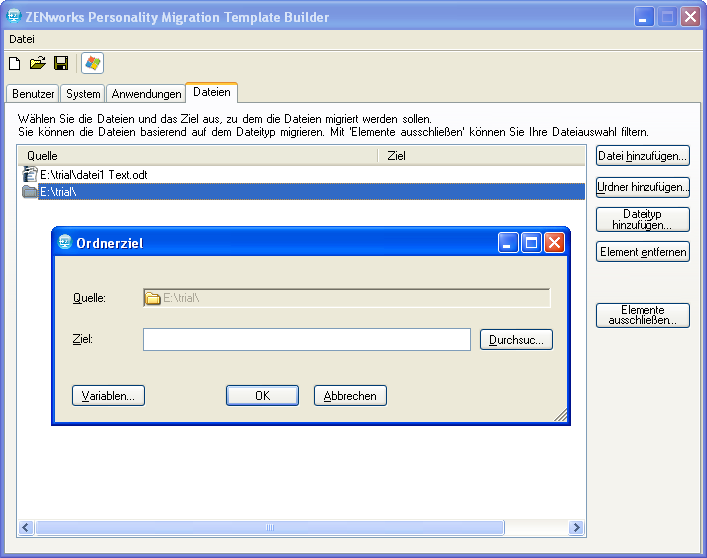Close the ZENworks Template Builder window
Screen dimensions: 707x558
(x=690, y=17)
